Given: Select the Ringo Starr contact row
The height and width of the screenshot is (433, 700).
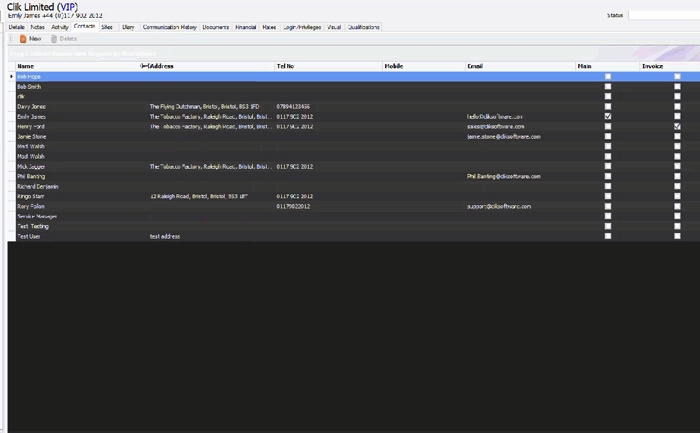Looking at the screenshot, I should coord(354,196).
